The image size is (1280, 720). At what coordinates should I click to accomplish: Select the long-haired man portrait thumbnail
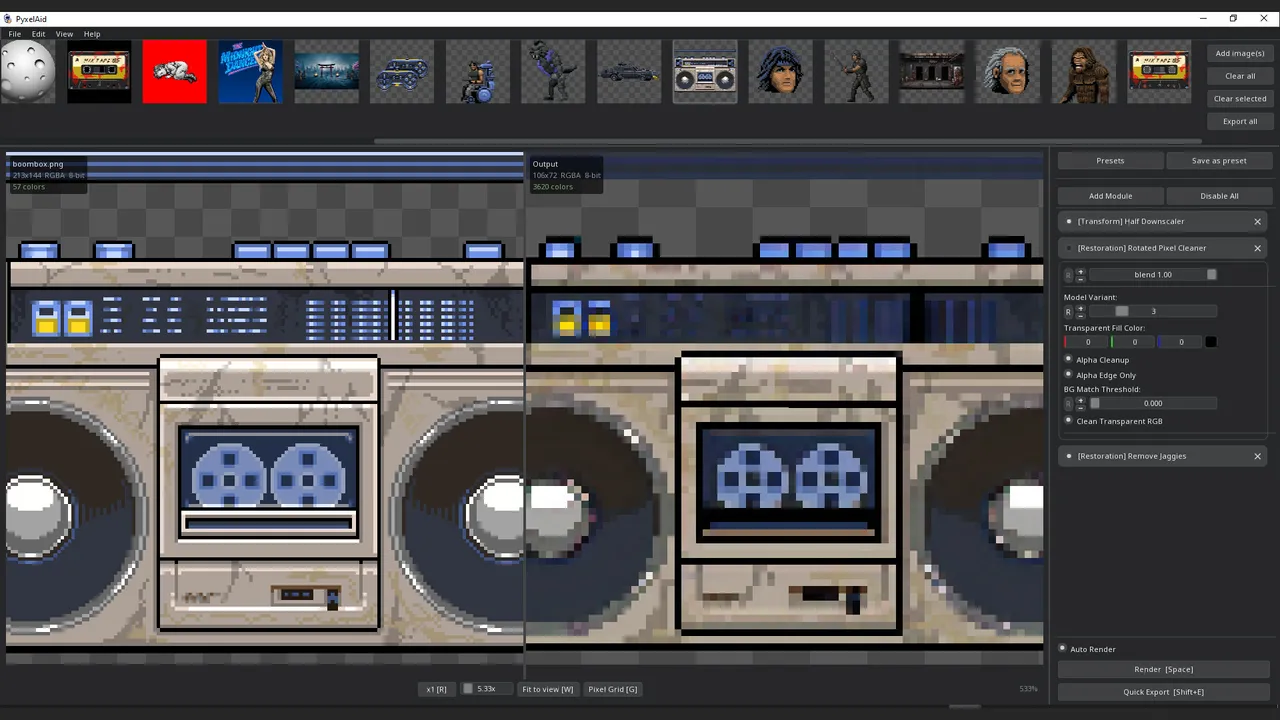[780, 72]
